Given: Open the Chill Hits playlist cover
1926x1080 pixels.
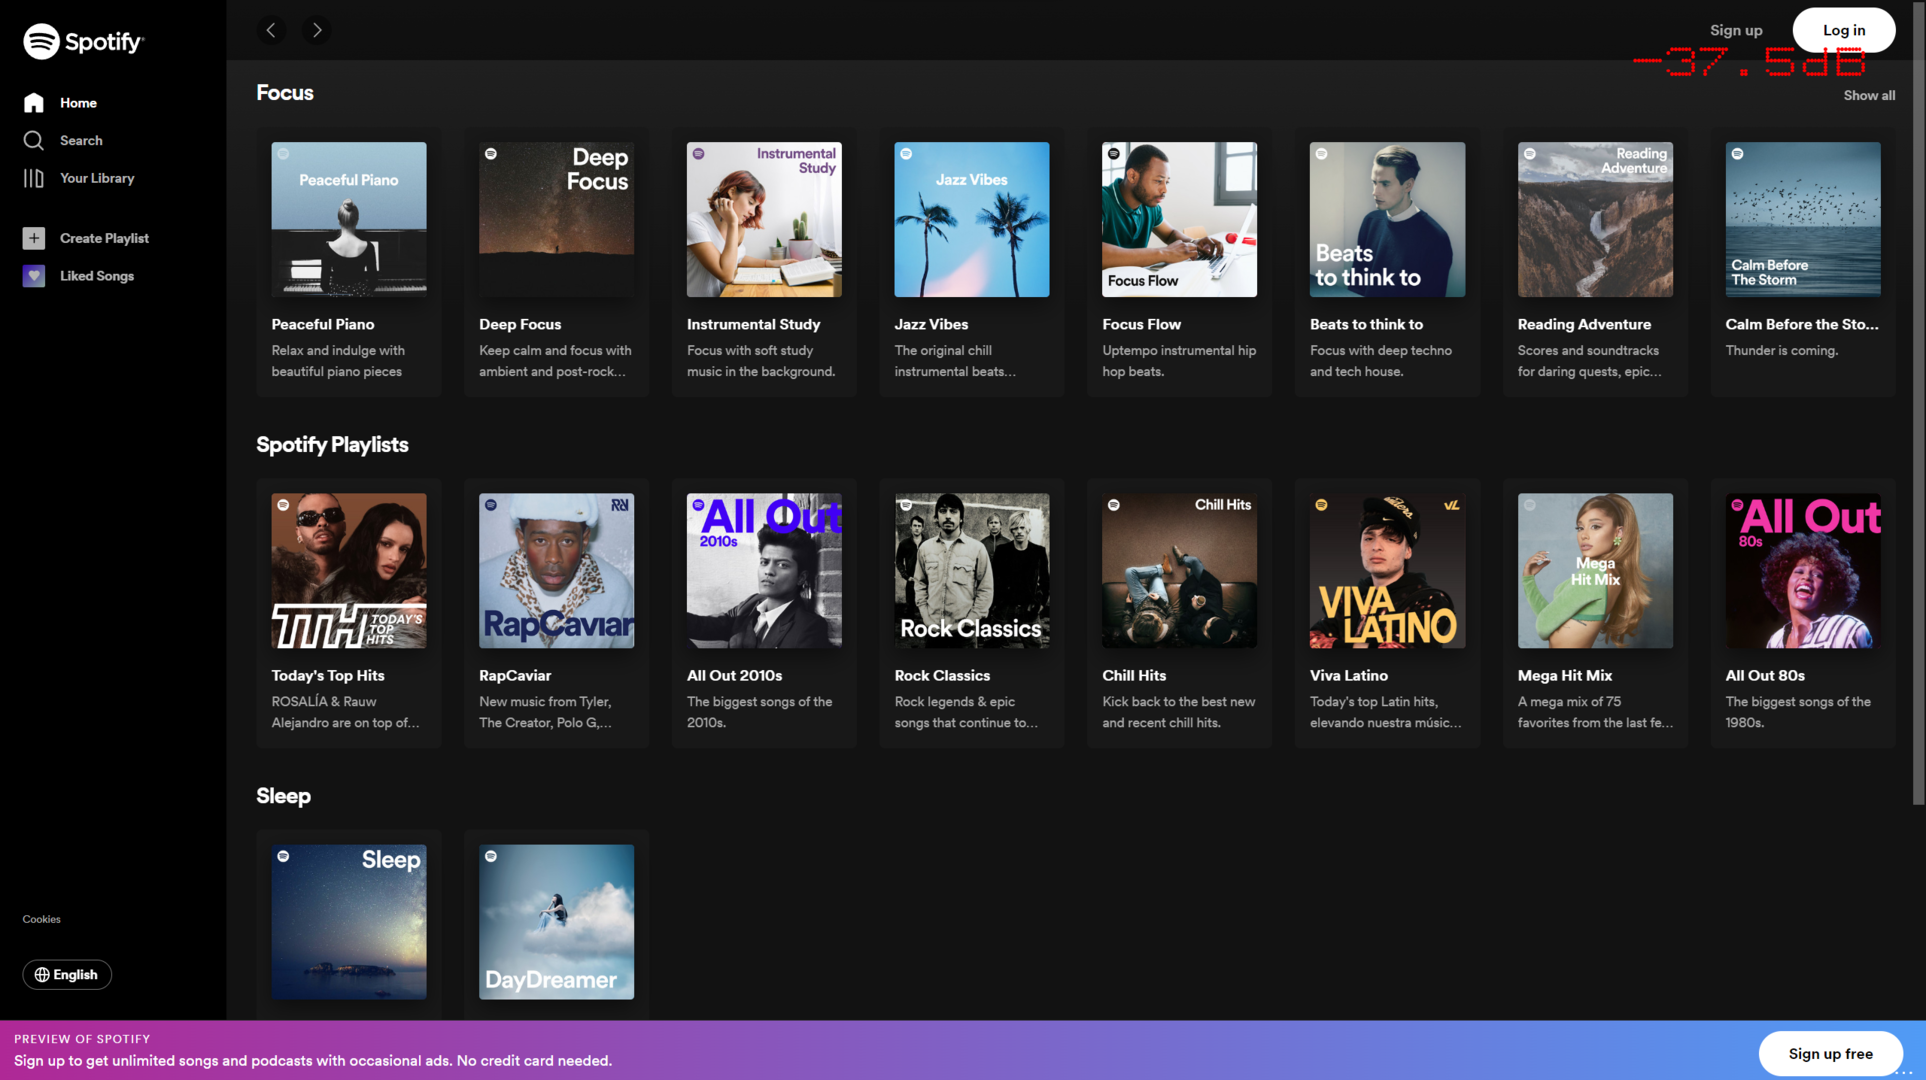Looking at the screenshot, I should (x=1179, y=570).
